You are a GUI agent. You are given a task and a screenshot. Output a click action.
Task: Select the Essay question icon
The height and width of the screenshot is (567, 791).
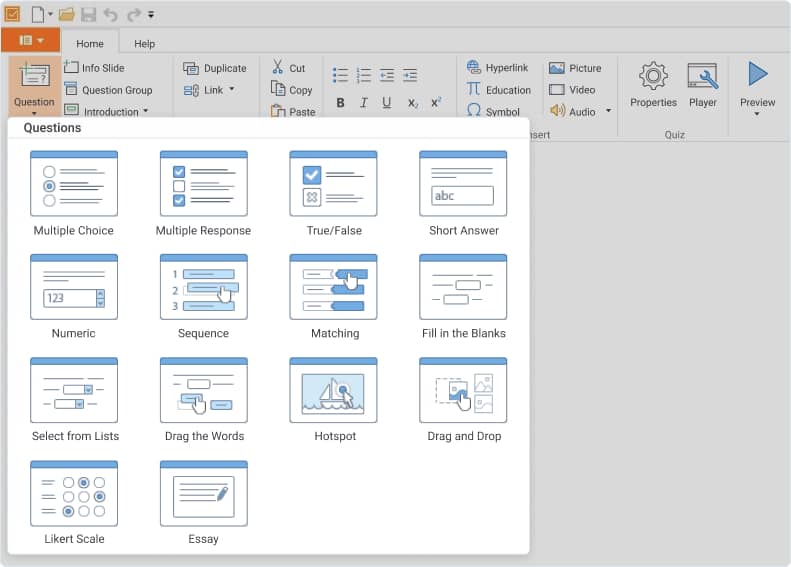pyautogui.click(x=203, y=494)
